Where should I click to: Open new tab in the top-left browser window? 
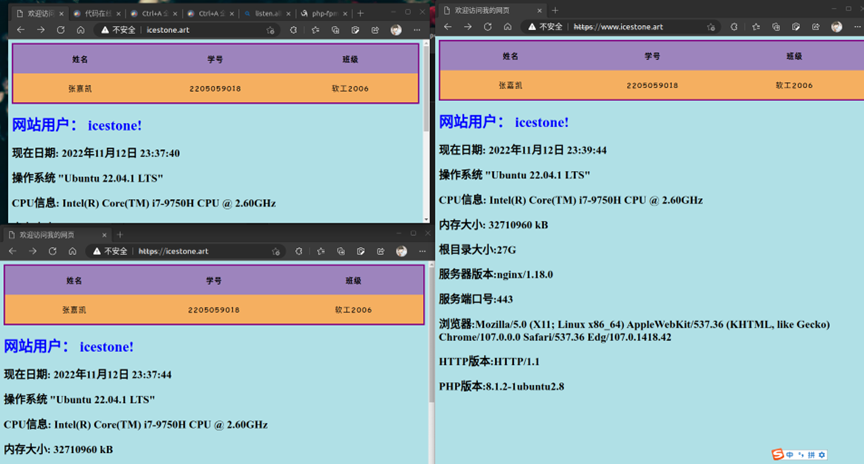(x=361, y=14)
